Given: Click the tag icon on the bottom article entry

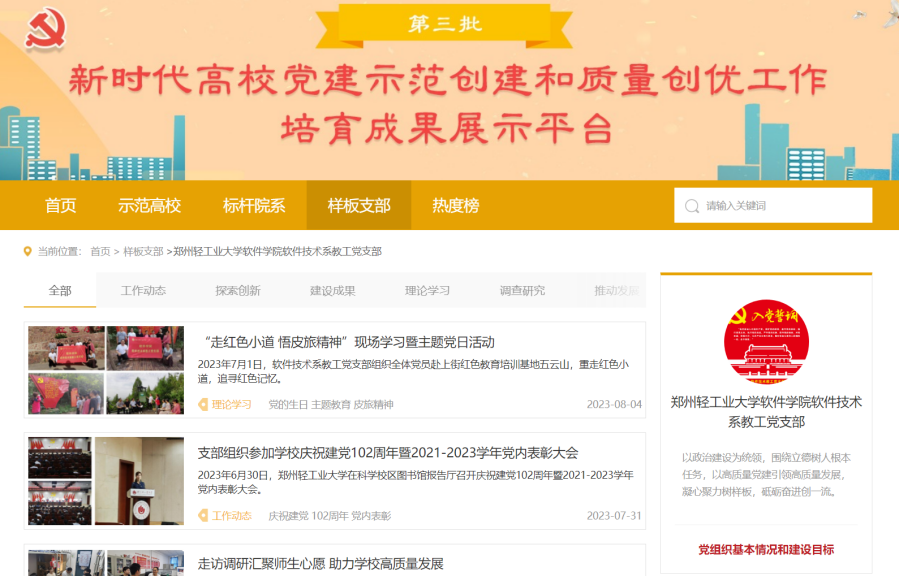Looking at the screenshot, I should [x=201, y=573].
